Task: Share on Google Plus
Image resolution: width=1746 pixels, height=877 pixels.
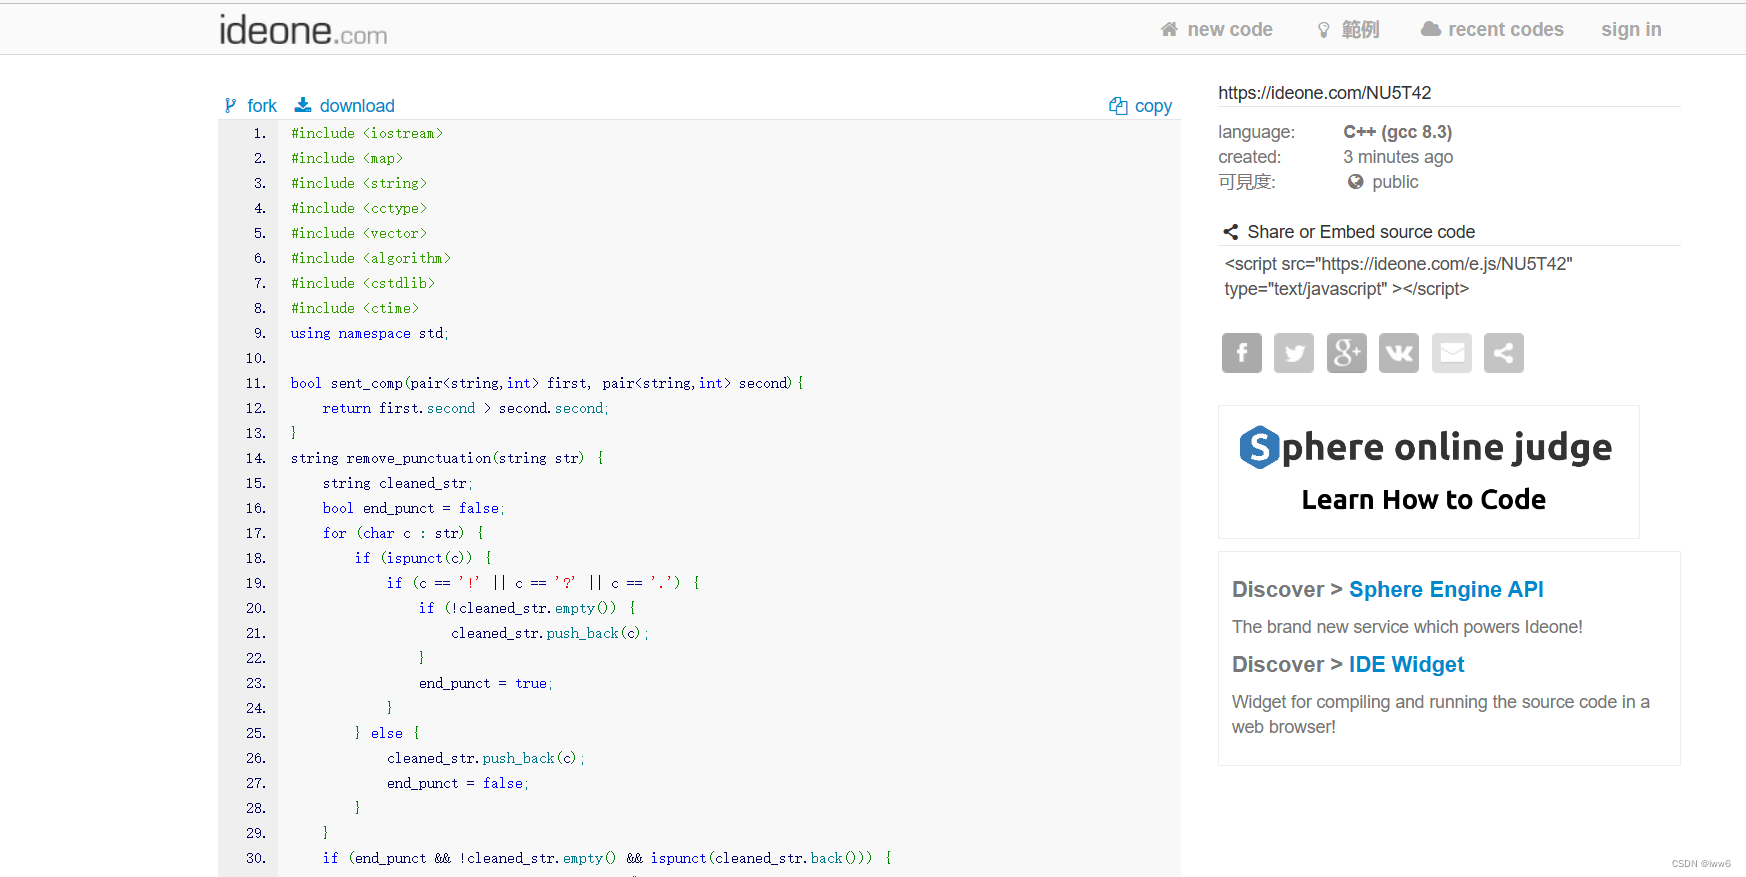Action: [x=1347, y=353]
